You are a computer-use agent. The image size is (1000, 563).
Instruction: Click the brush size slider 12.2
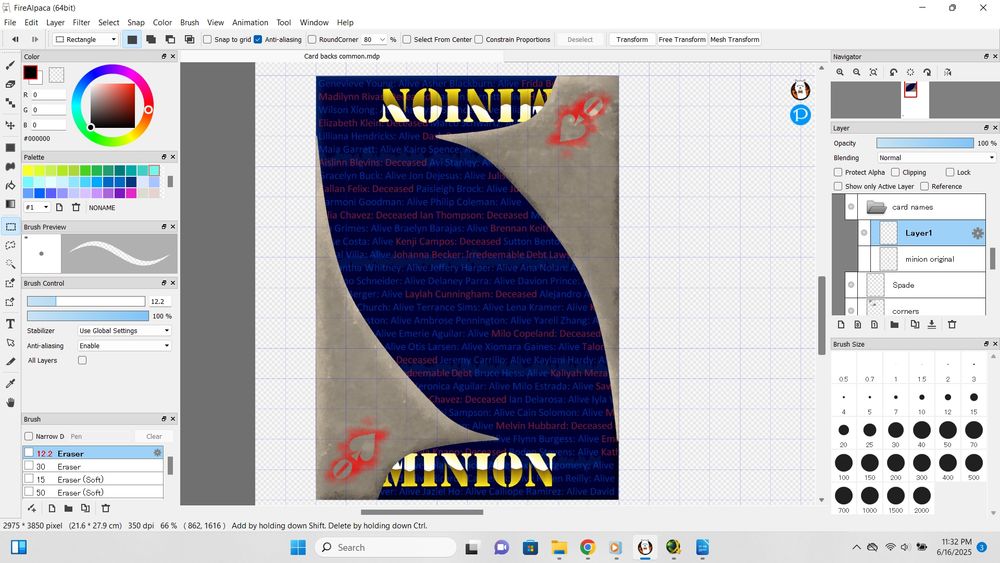[86, 301]
